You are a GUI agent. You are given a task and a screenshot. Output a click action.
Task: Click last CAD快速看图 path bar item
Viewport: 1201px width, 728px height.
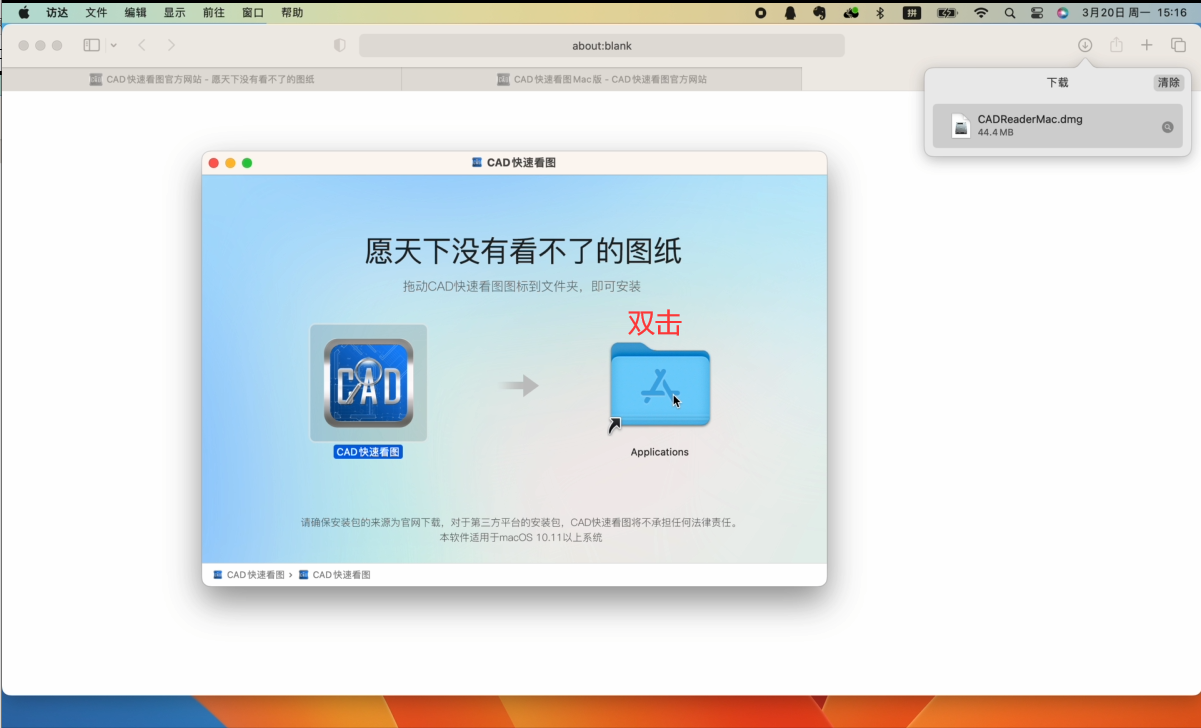(334, 575)
